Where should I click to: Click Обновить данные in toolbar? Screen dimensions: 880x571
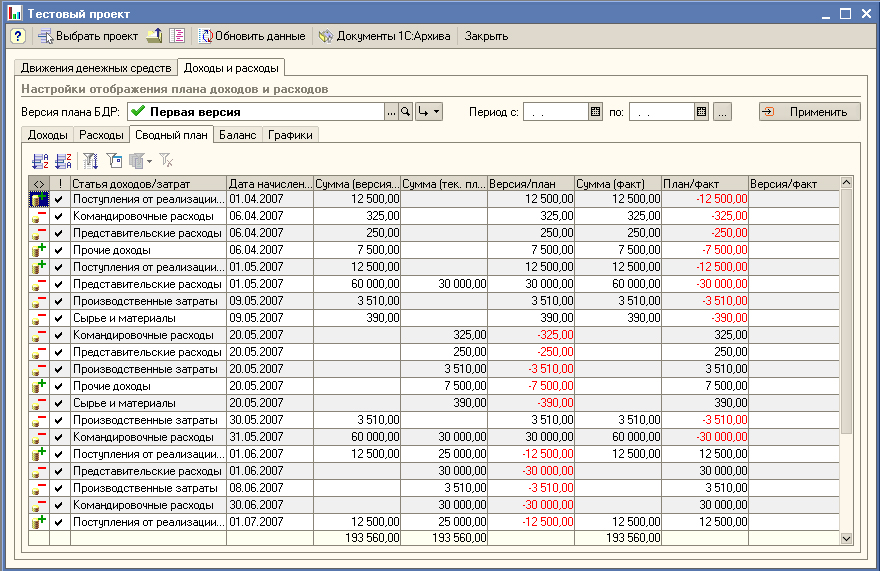(253, 36)
